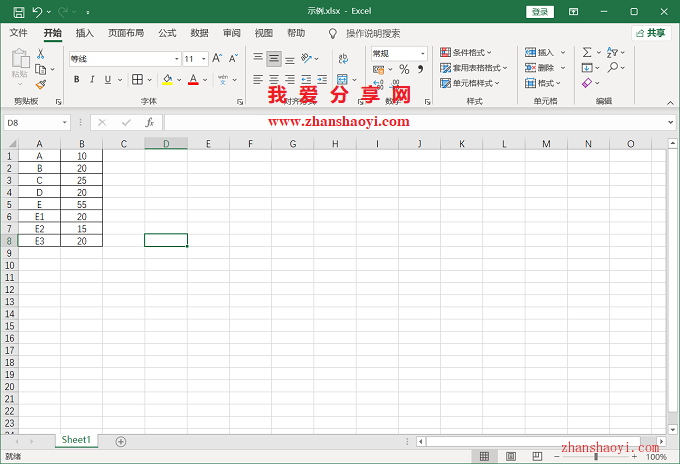The width and height of the screenshot is (680, 464).
Task: Toggle Italic formatting
Action: point(92,79)
